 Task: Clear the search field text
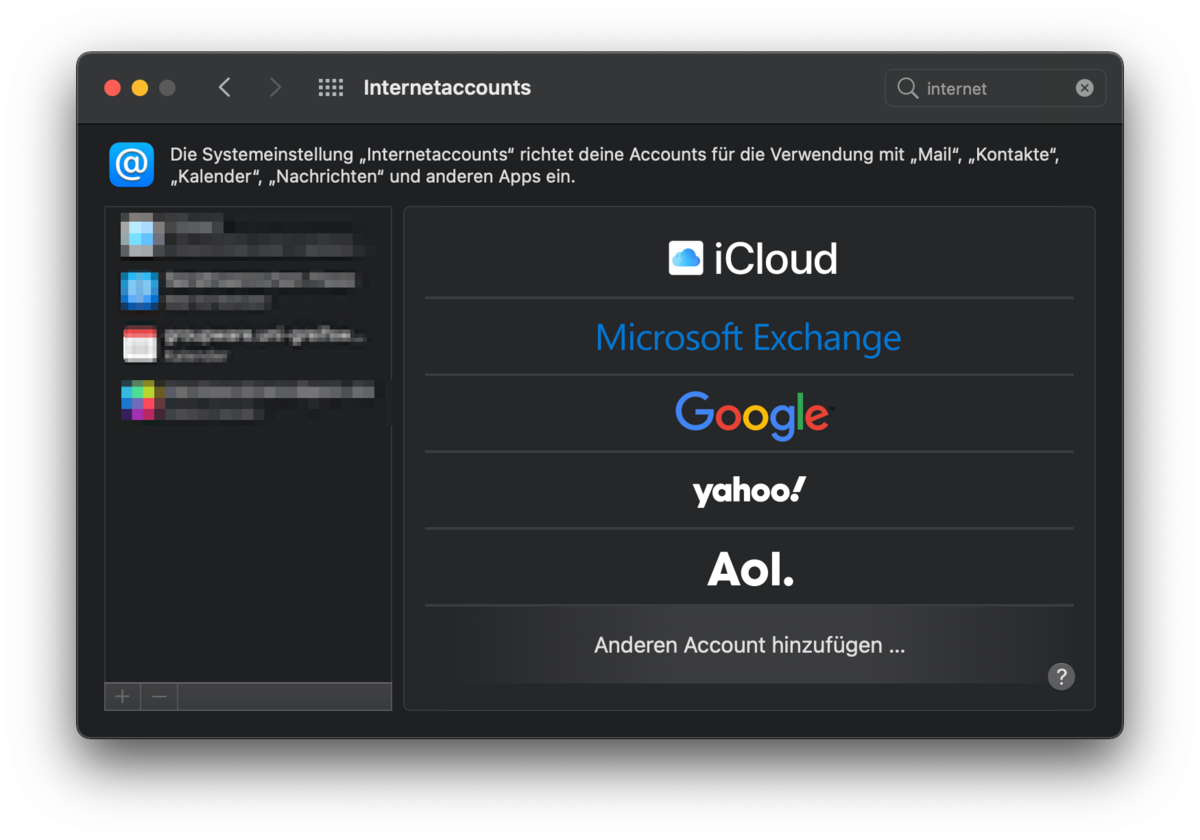tap(1084, 88)
